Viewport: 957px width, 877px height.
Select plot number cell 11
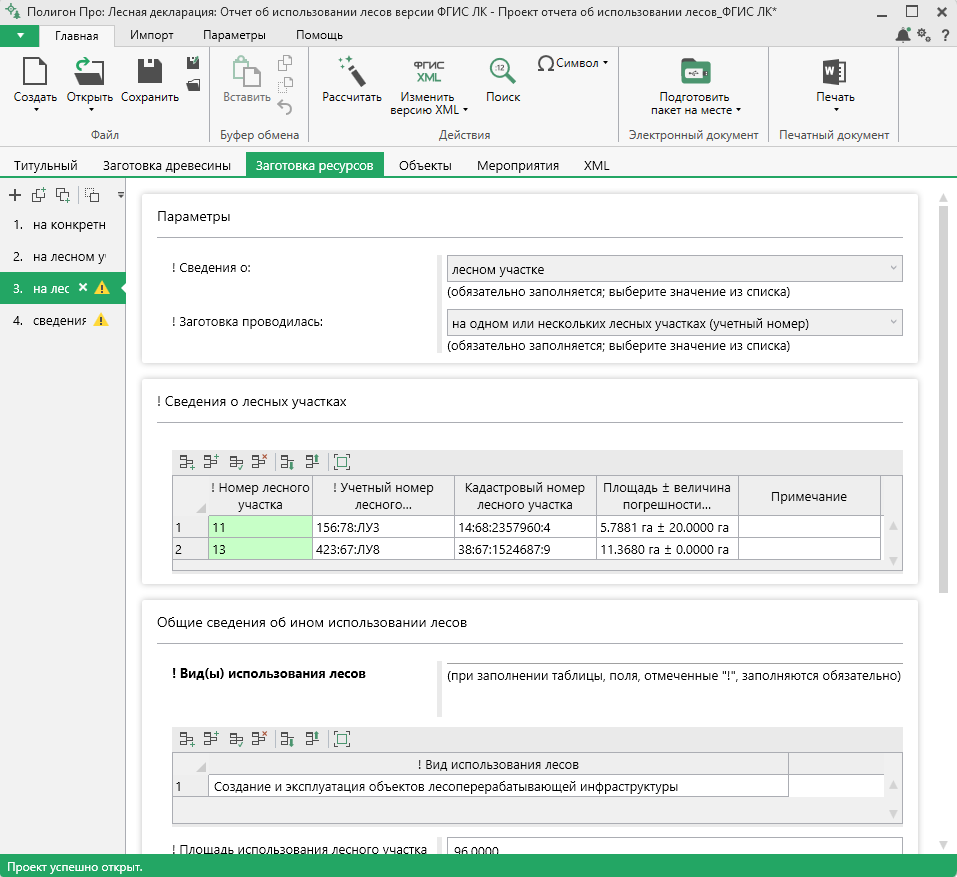pos(260,527)
